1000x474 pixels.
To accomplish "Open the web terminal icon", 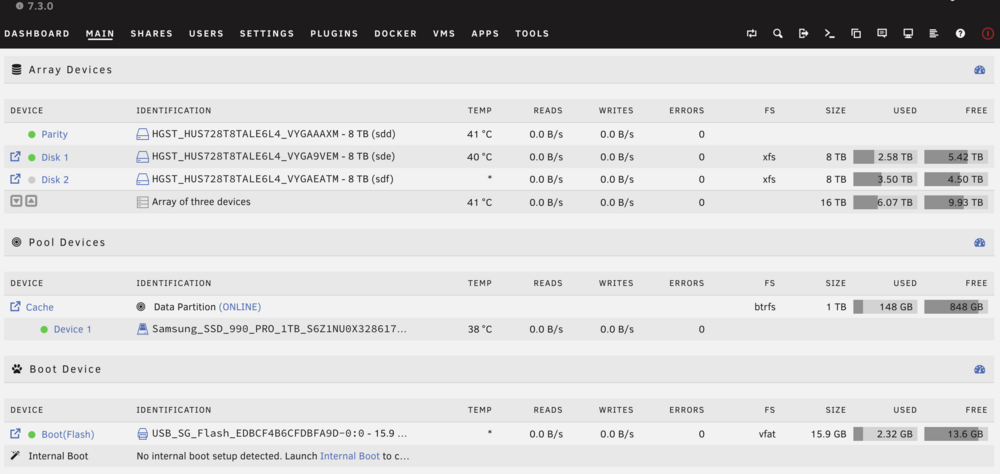I will click(x=830, y=34).
